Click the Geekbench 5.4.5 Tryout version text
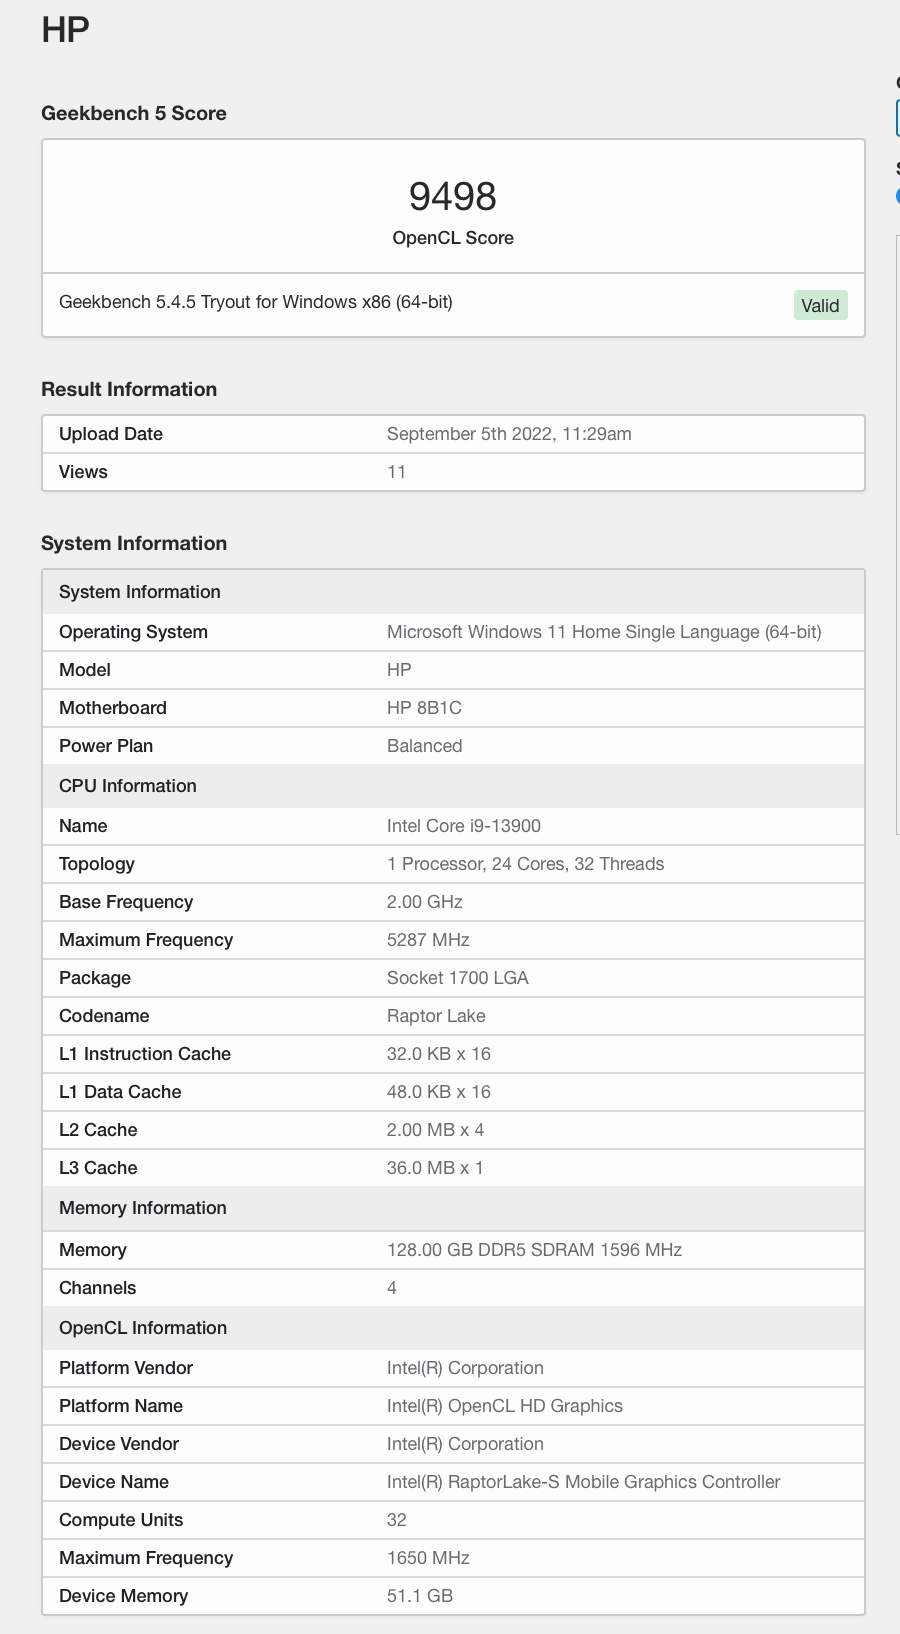900x1634 pixels. click(256, 302)
